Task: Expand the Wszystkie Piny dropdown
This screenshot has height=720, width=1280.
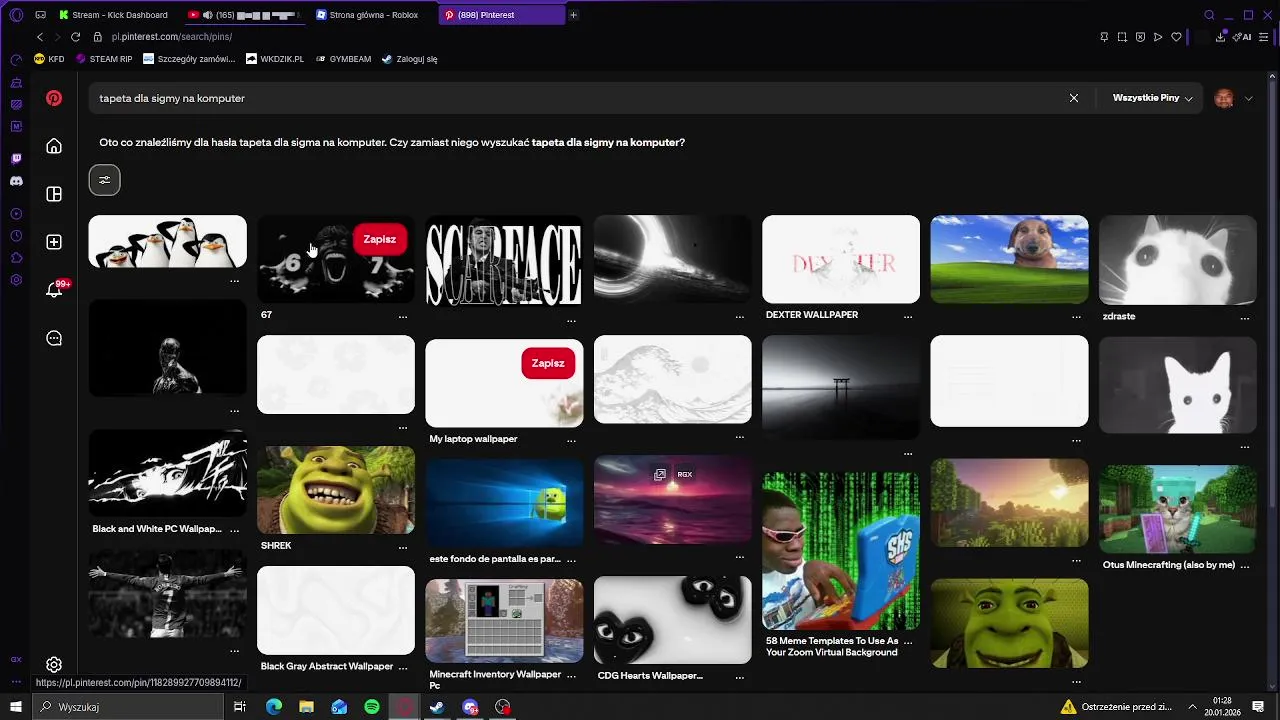Action: 1153,98
